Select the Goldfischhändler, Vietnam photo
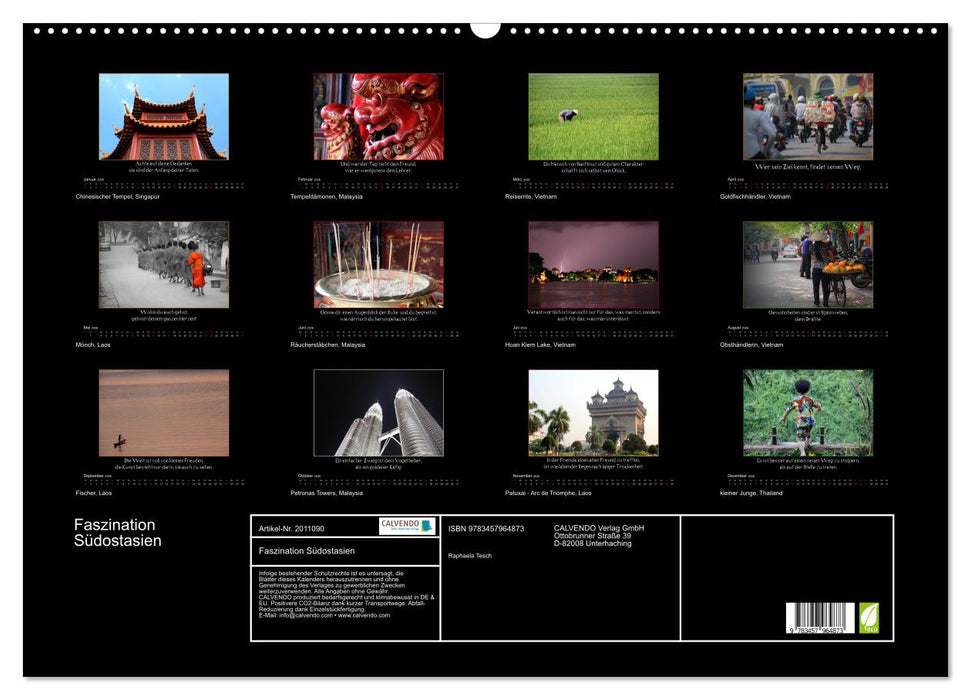This screenshot has width=971, height=700. (807, 116)
